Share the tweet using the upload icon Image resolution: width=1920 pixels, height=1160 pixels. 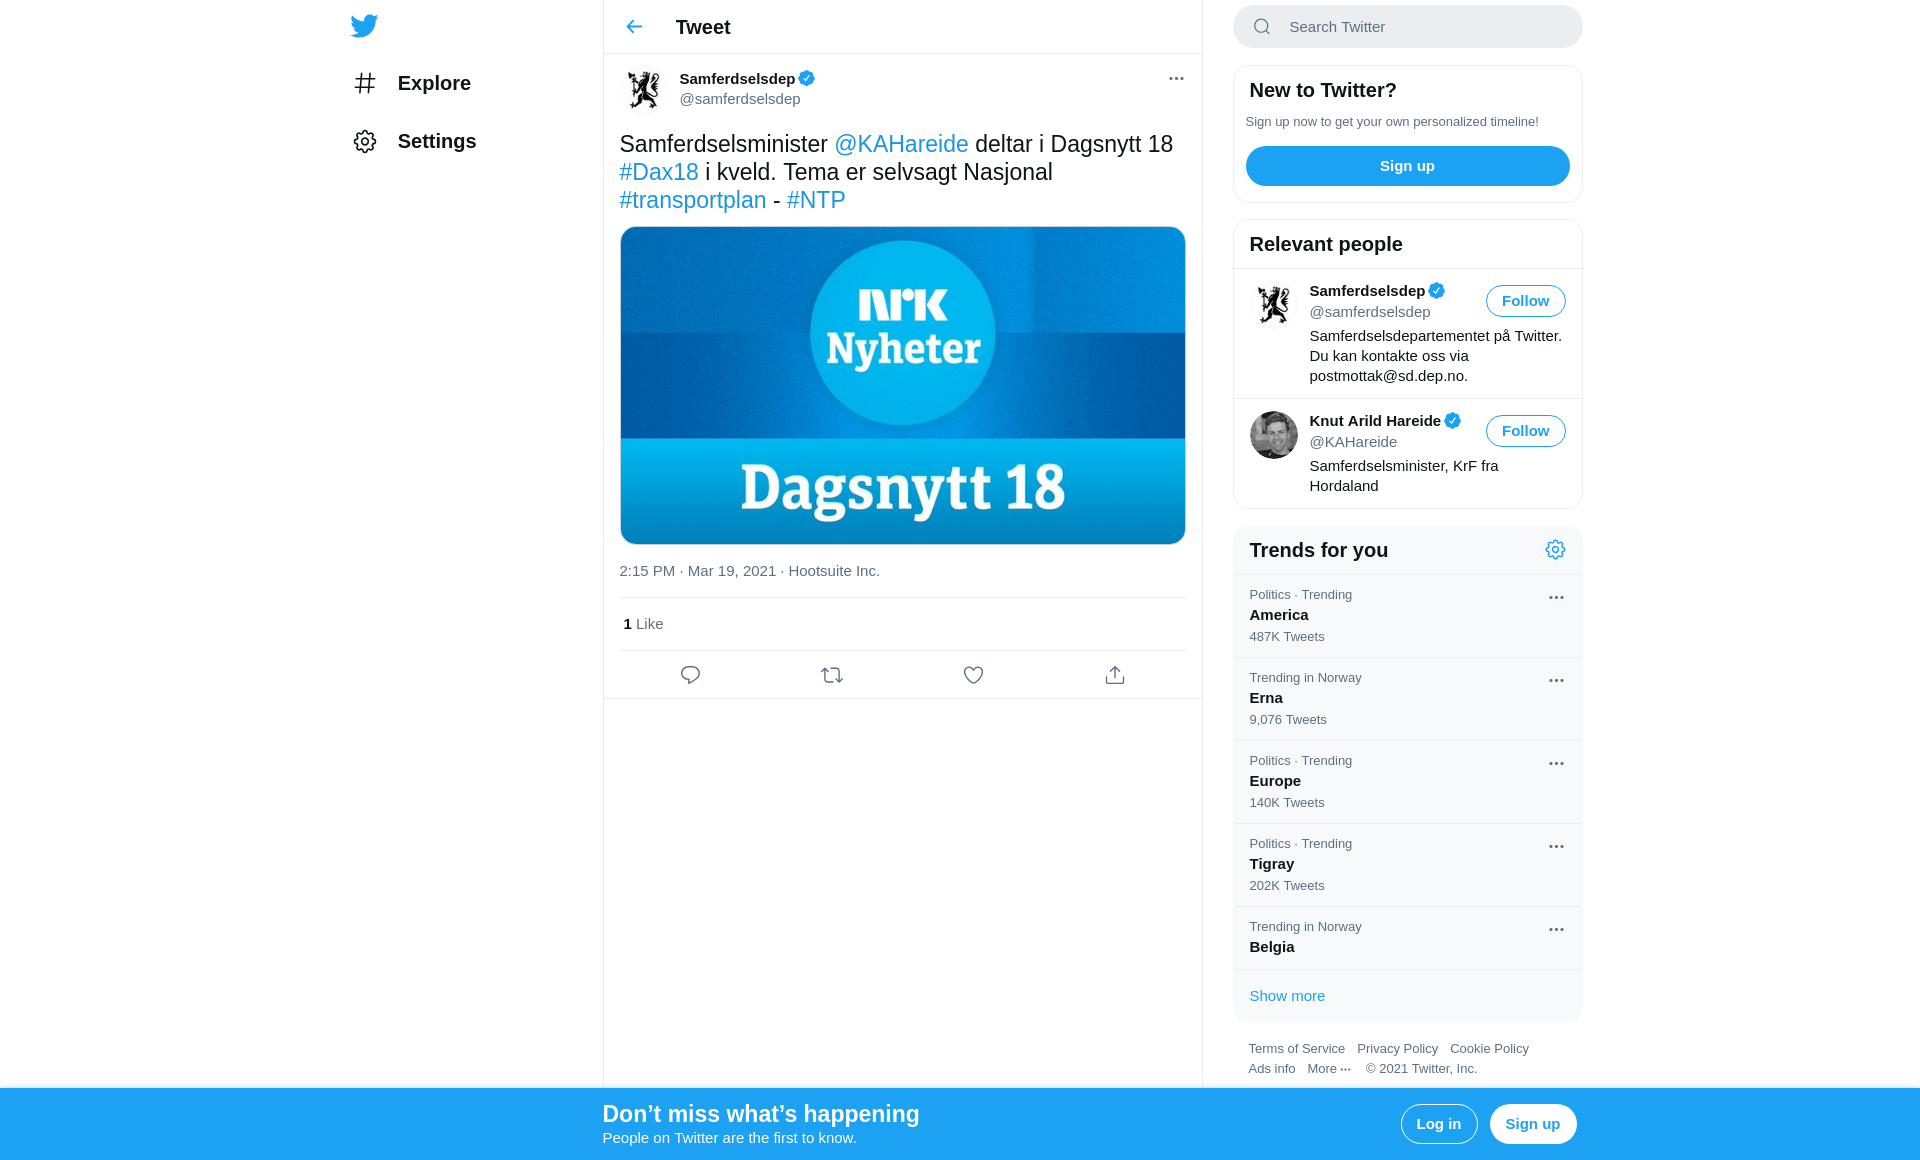point(1115,675)
